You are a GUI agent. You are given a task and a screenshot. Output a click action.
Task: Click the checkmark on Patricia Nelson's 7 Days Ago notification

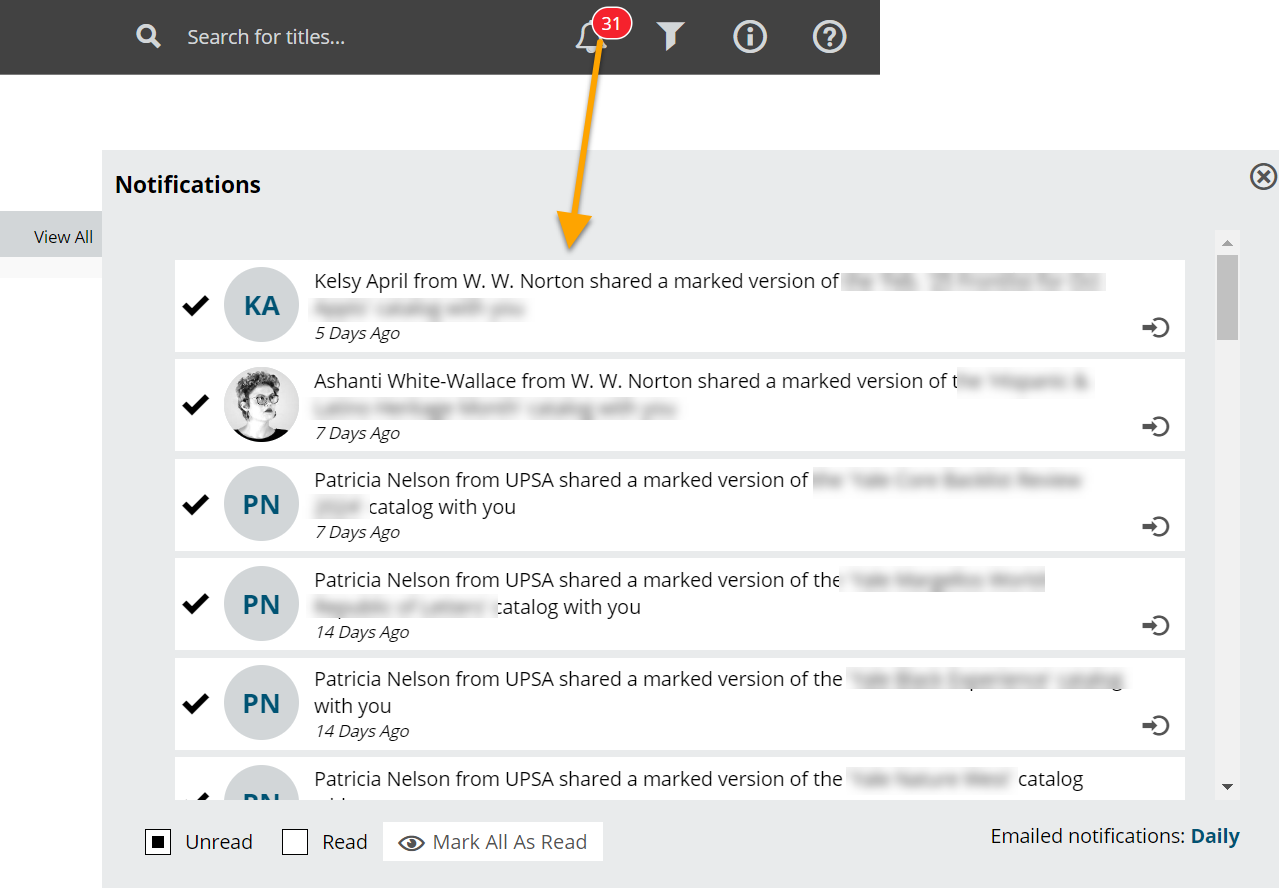(x=196, y=505)
